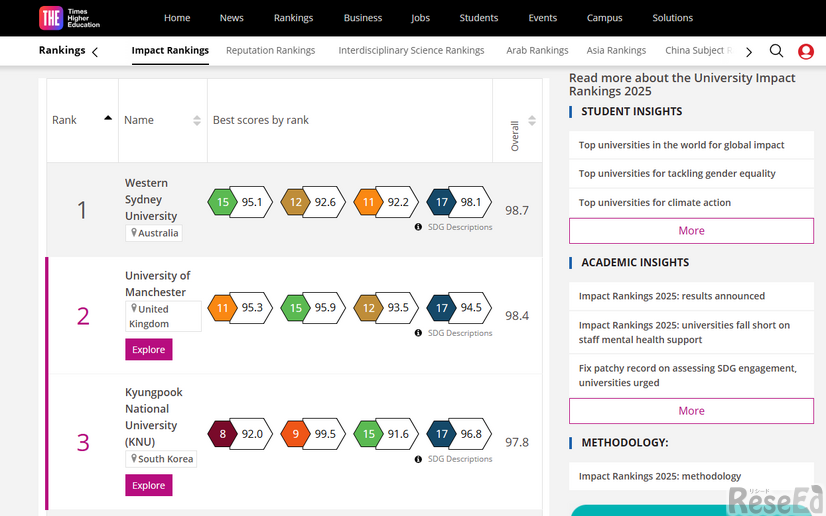Switch to Arab Rankings tab

(x=537, y=51)
